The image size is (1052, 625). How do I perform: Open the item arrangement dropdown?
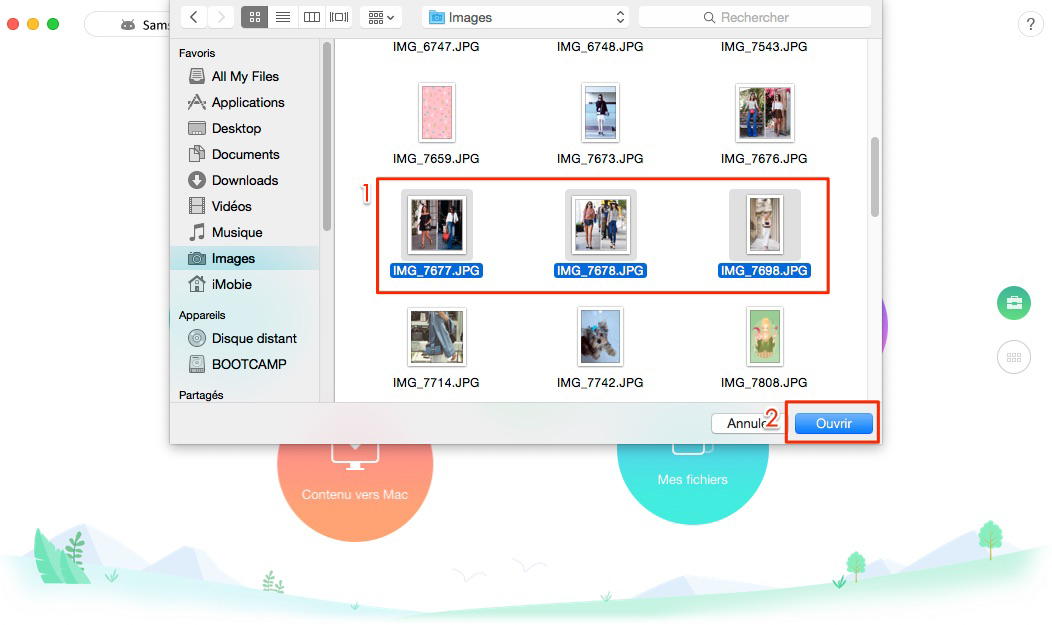(x=381, y=17)
